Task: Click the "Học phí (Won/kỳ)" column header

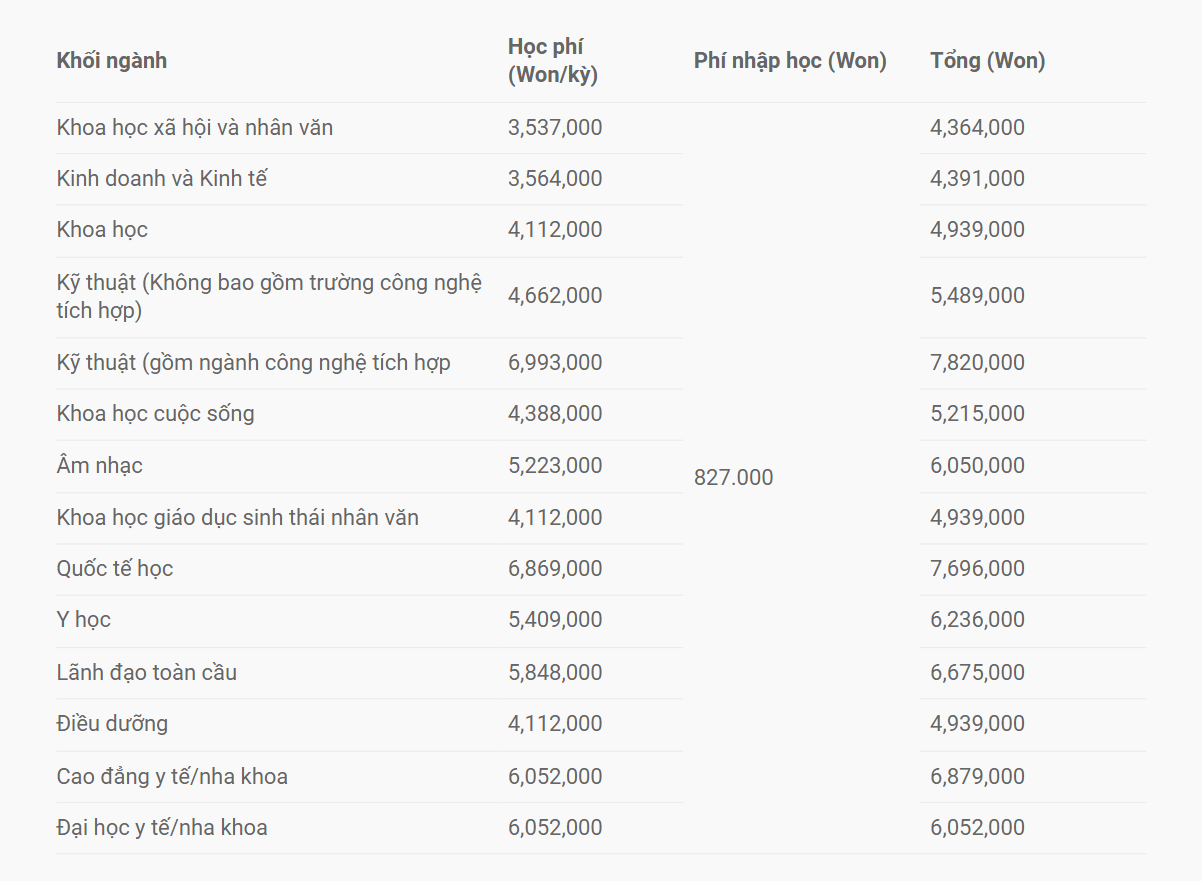Action: tap(553, 61)
